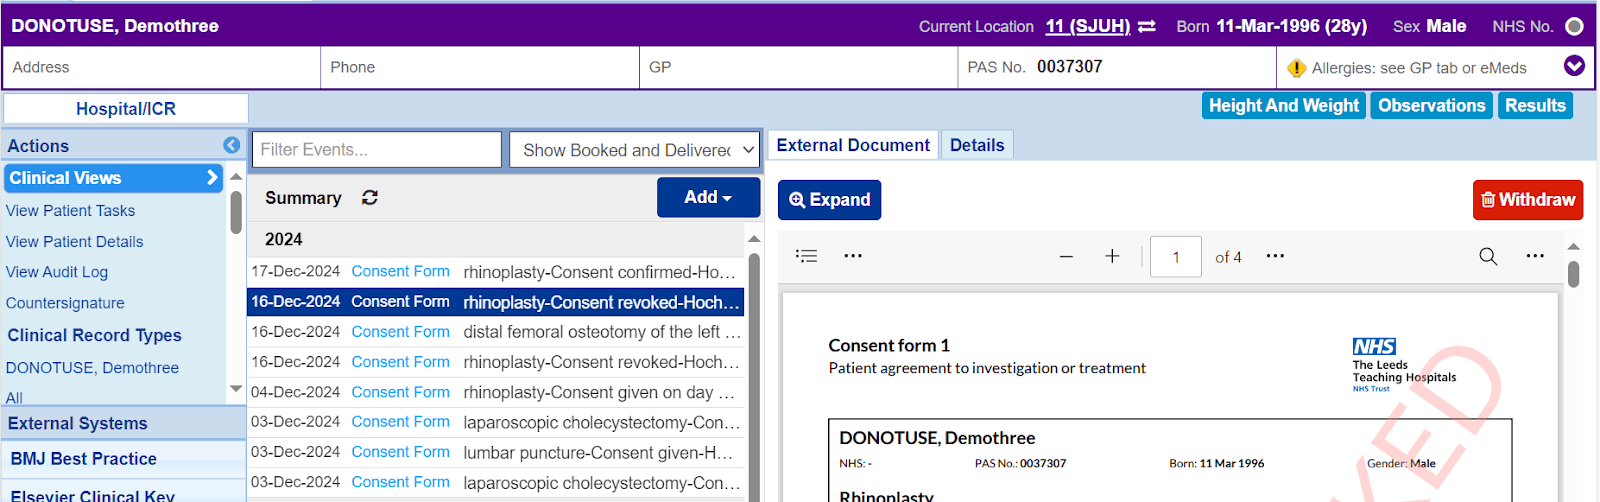The image size is (1600, 502).
Task: Click the NHS No. status circle
Action: pyautogui.click(x=1574, y=27)
